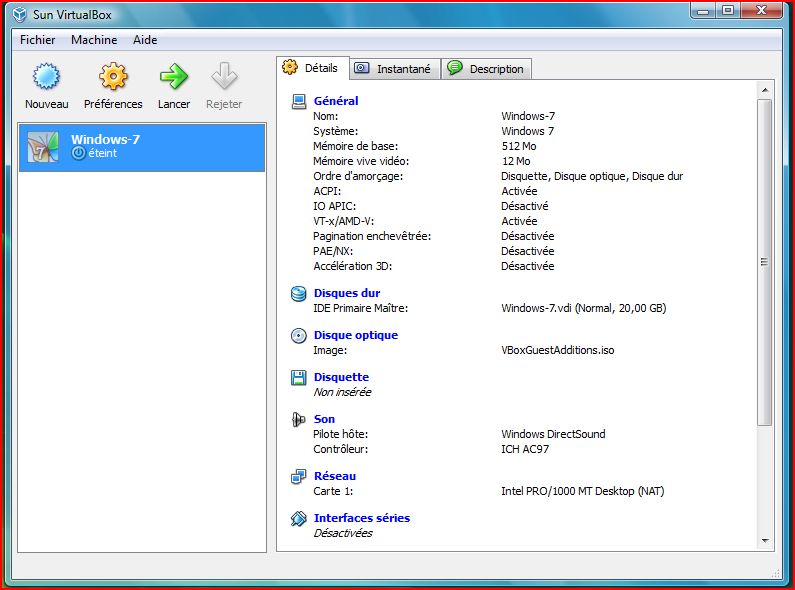Click the Détails tab gear icon

click(290, 67)
